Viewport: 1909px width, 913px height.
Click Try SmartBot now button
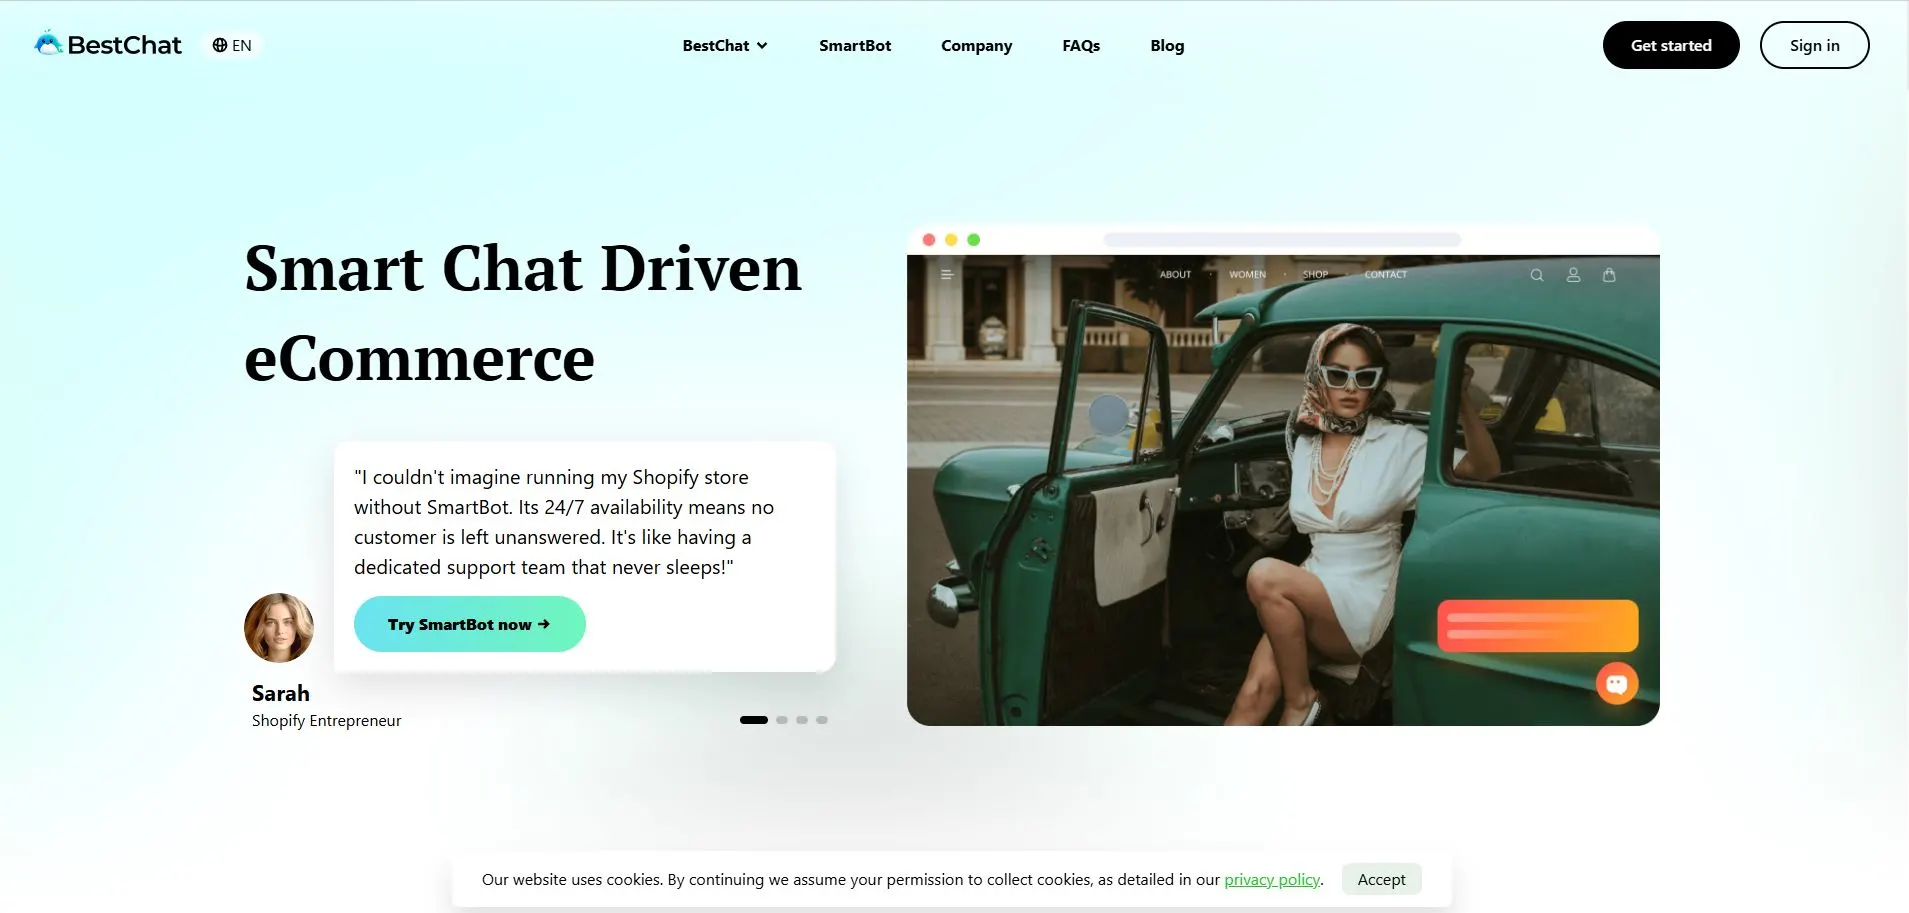(469, 624)
